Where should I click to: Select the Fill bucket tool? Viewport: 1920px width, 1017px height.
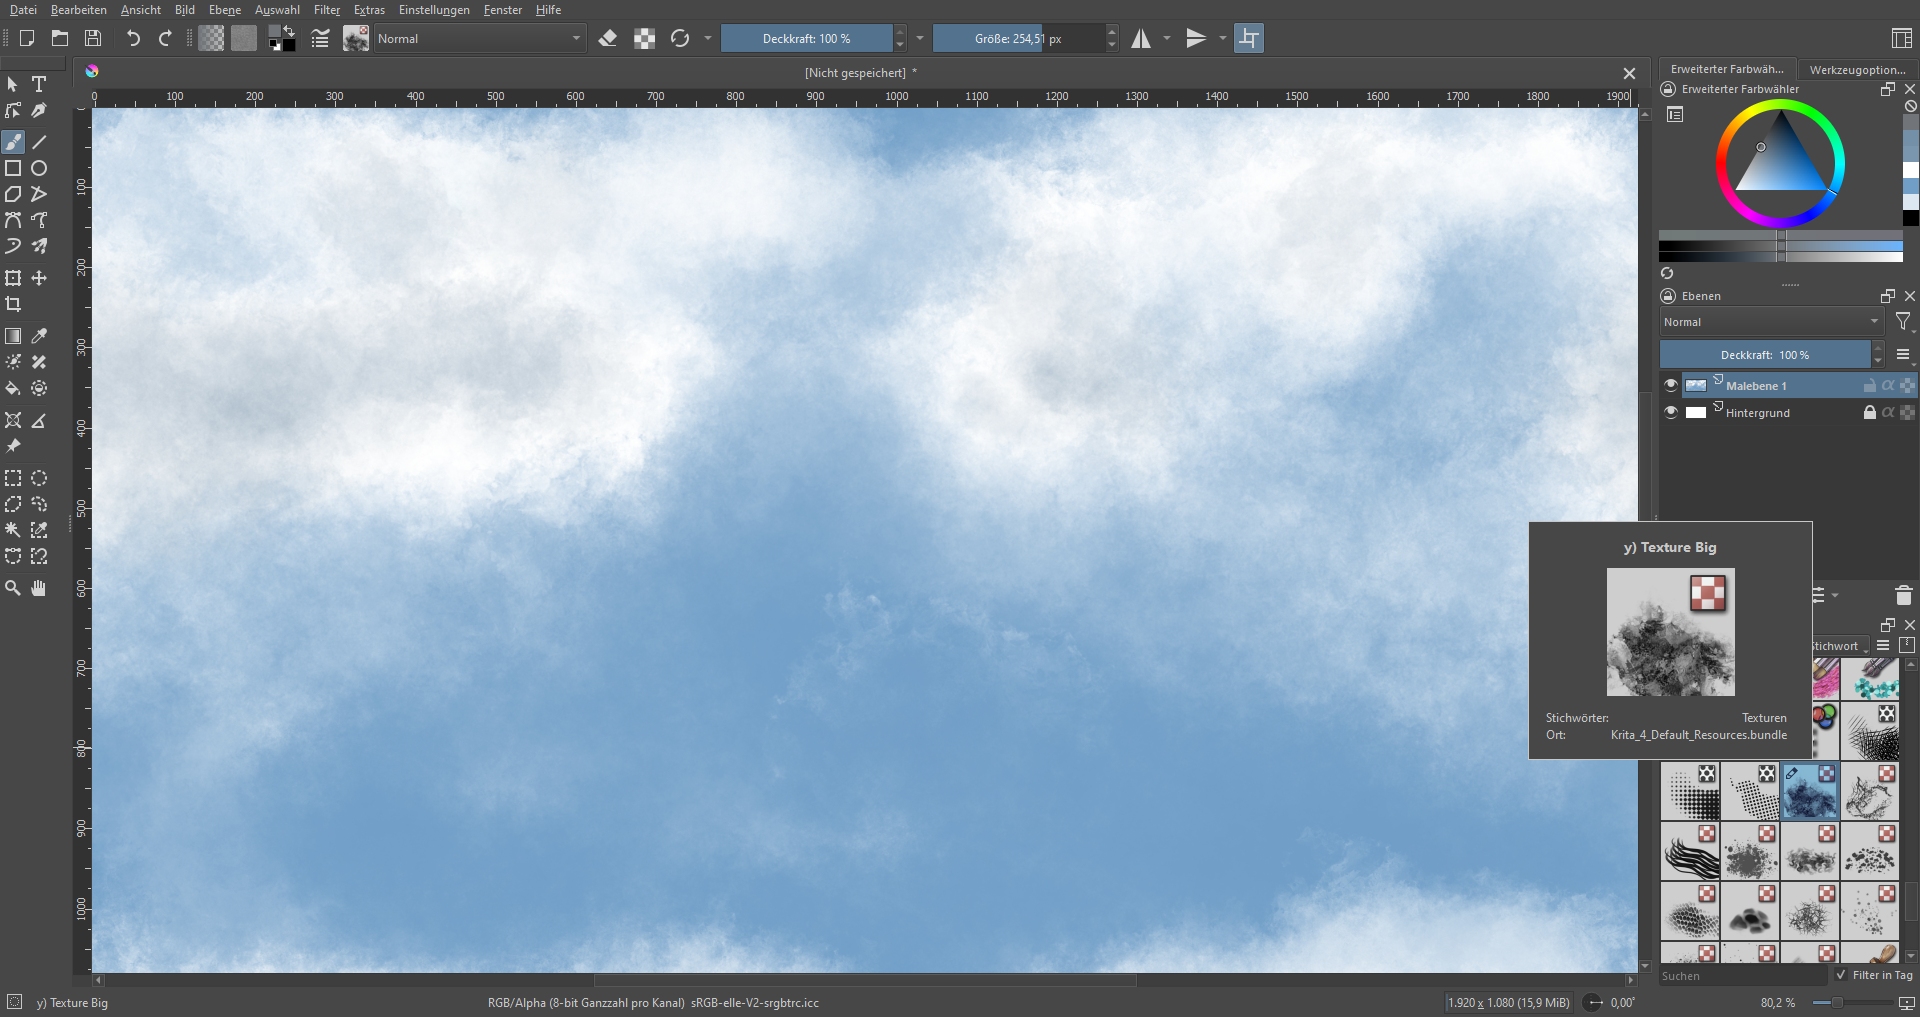[x=13, y=388]
